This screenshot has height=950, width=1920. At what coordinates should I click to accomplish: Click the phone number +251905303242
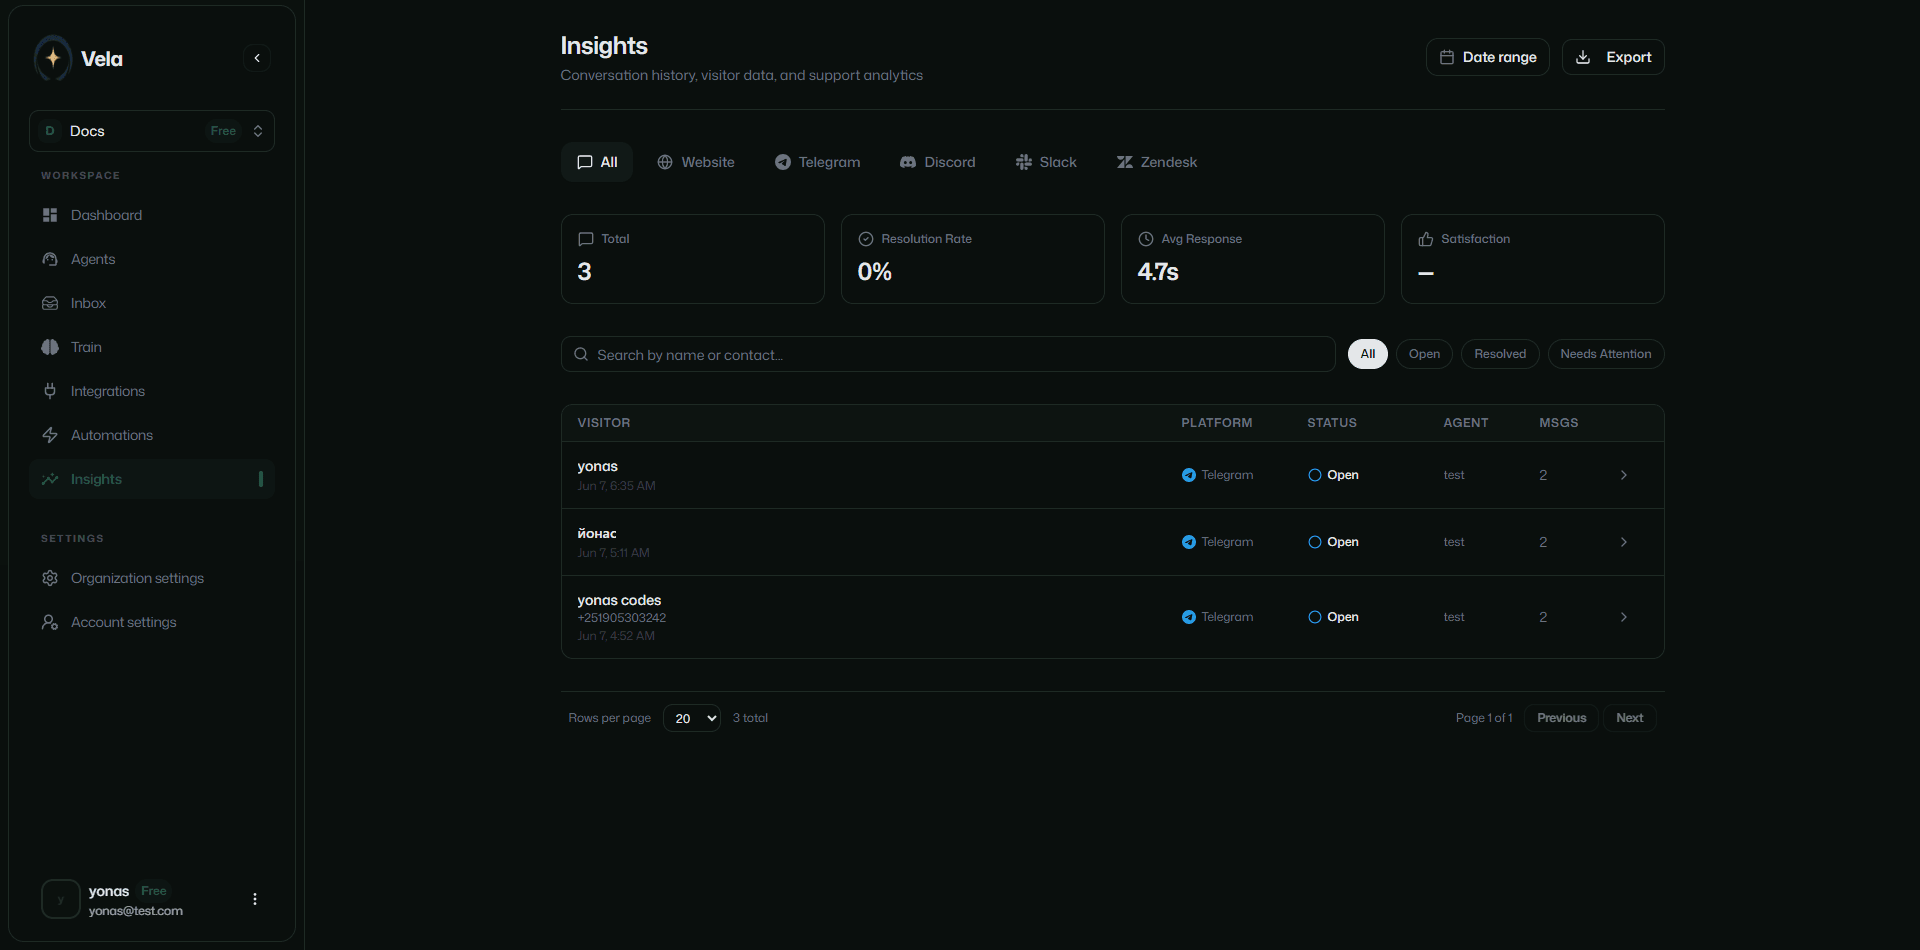point(622,618)
